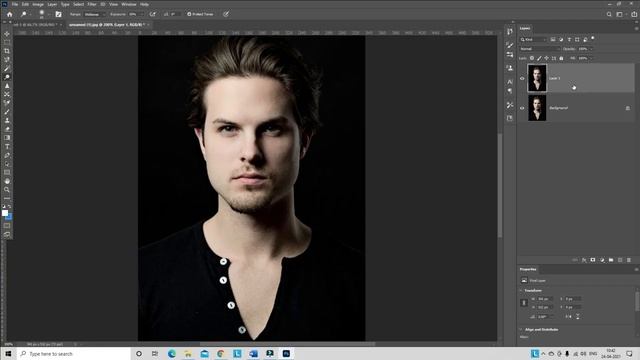Toggle Protect Tones checkbox

(189, 14)
